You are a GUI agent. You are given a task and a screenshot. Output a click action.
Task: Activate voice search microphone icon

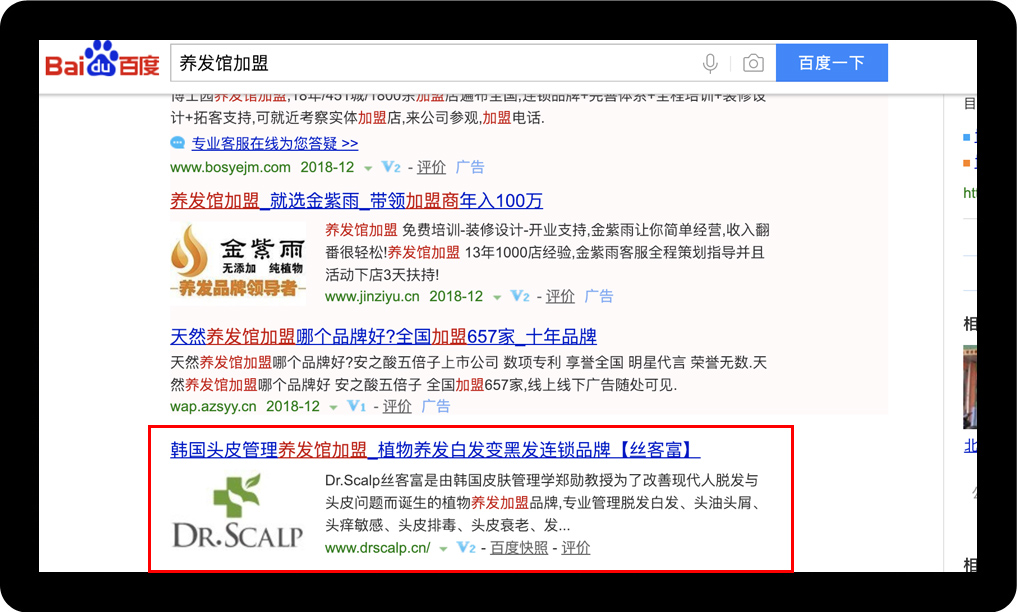point(710,64)
